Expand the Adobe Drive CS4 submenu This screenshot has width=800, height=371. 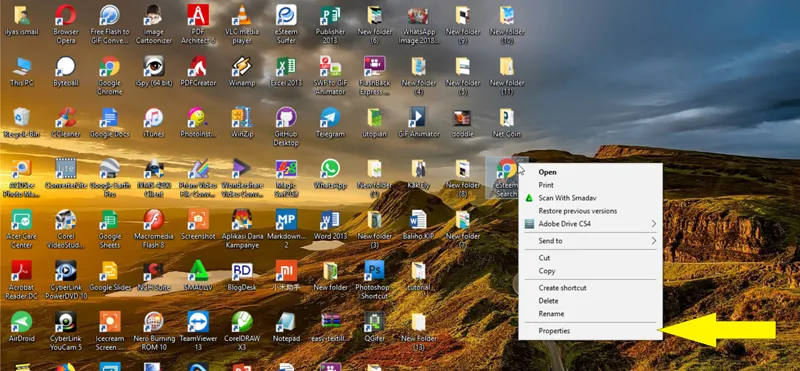click(x=590, y=224)
